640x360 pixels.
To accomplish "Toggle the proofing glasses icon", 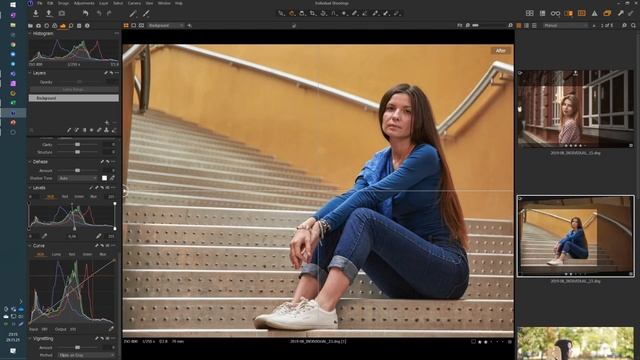I will [x=555, y=13].
